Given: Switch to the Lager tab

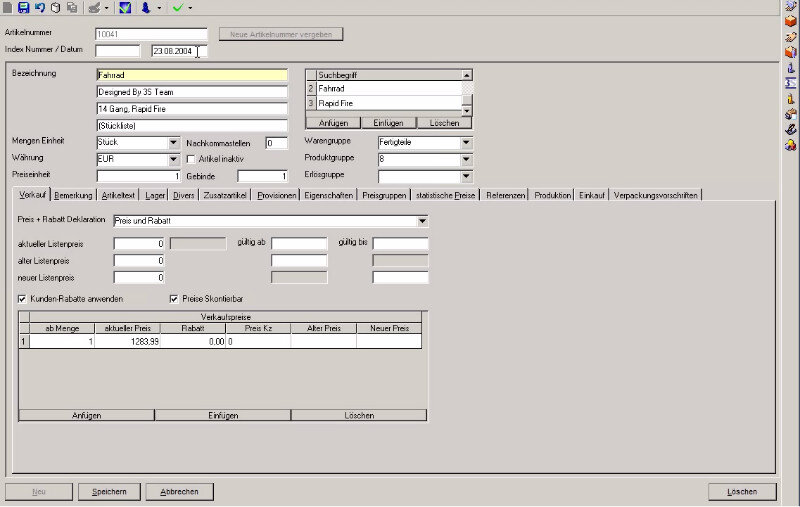Looking at the screenshot, I should (x=154, y=195).
